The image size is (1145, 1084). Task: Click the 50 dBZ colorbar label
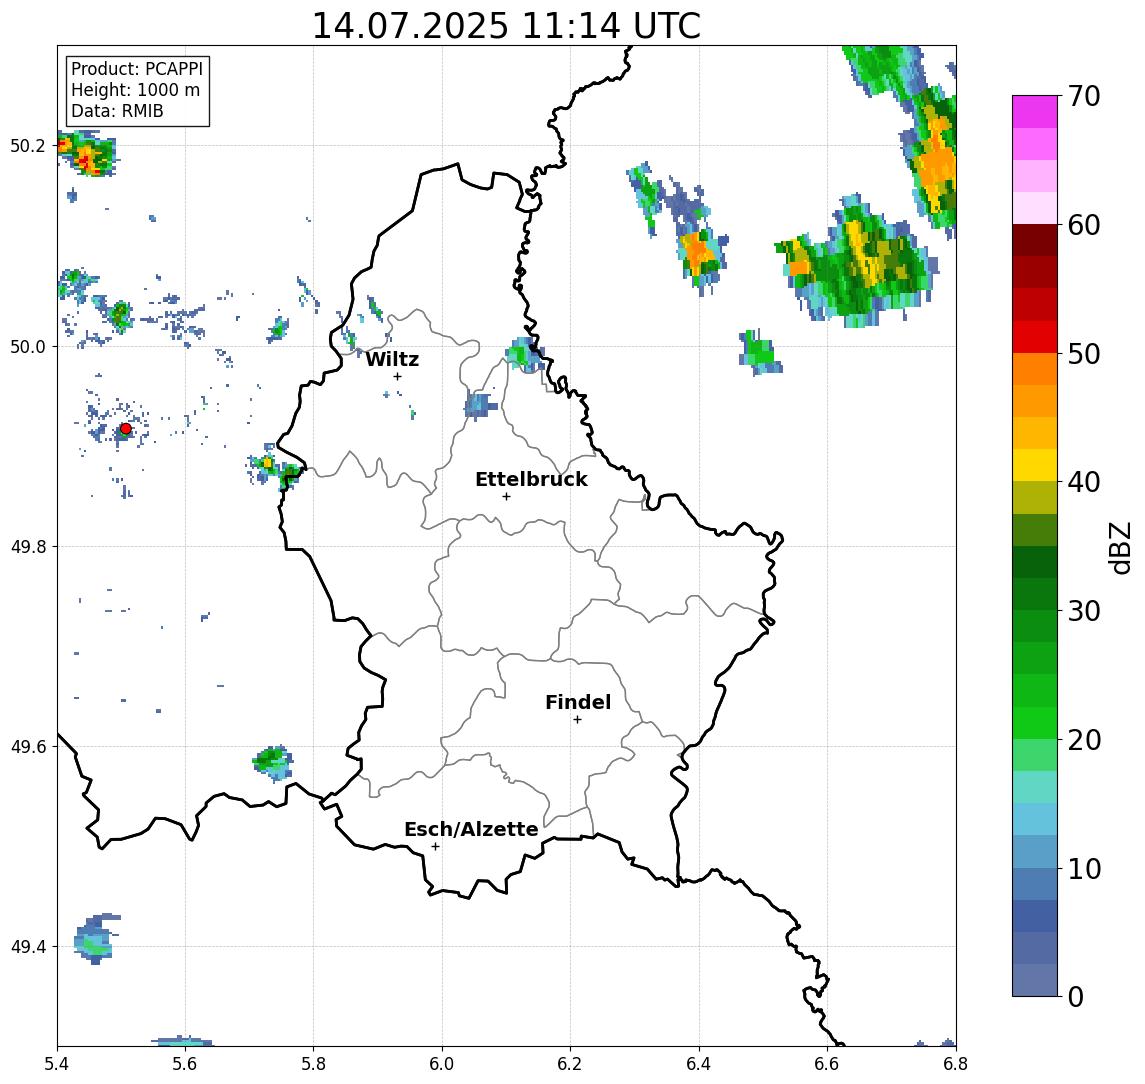(1084, 354)
